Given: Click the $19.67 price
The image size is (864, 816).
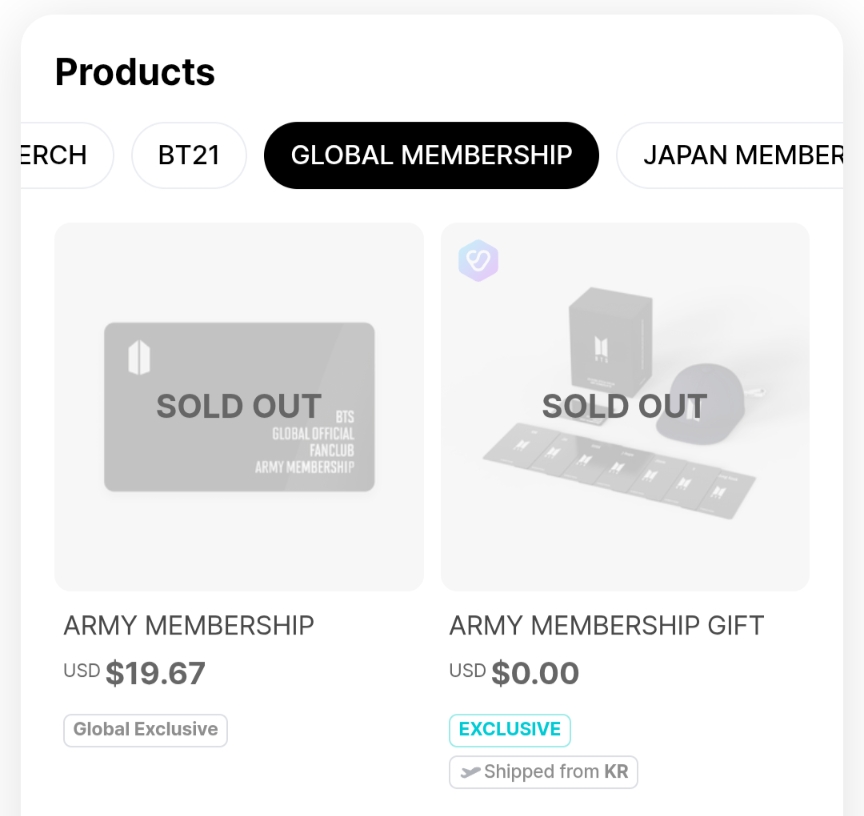Looking at the screenshot, I should (x=155, y=673).
